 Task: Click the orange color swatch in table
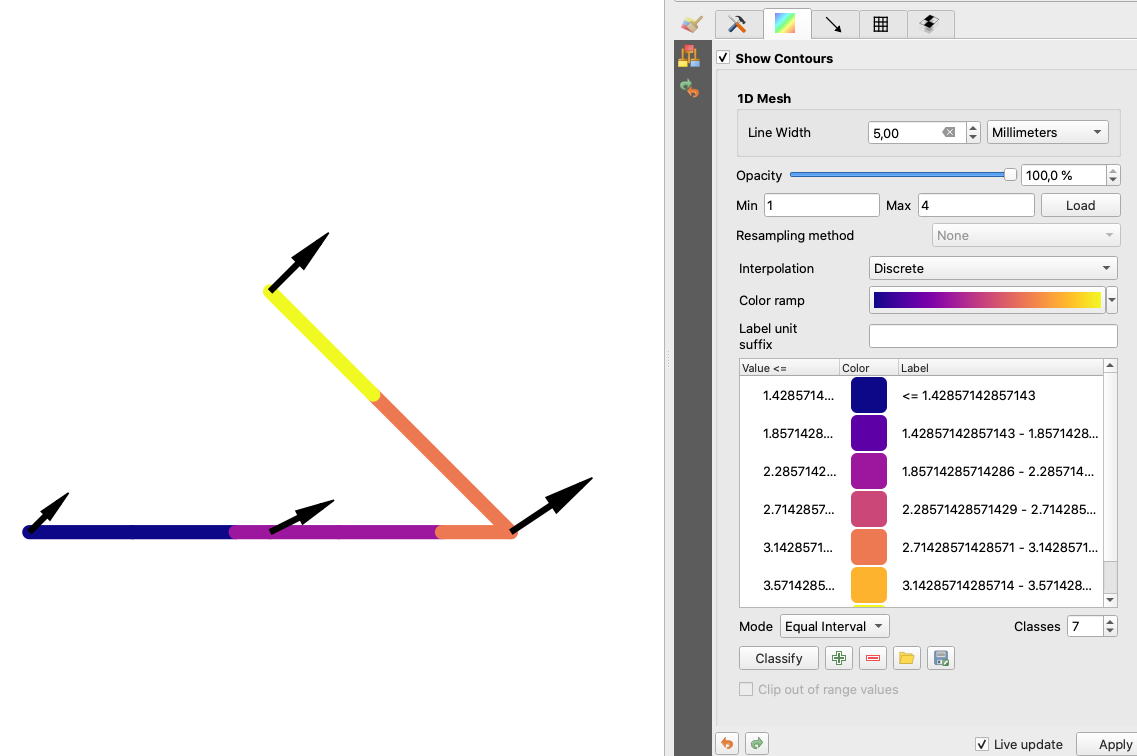[868, 547]
